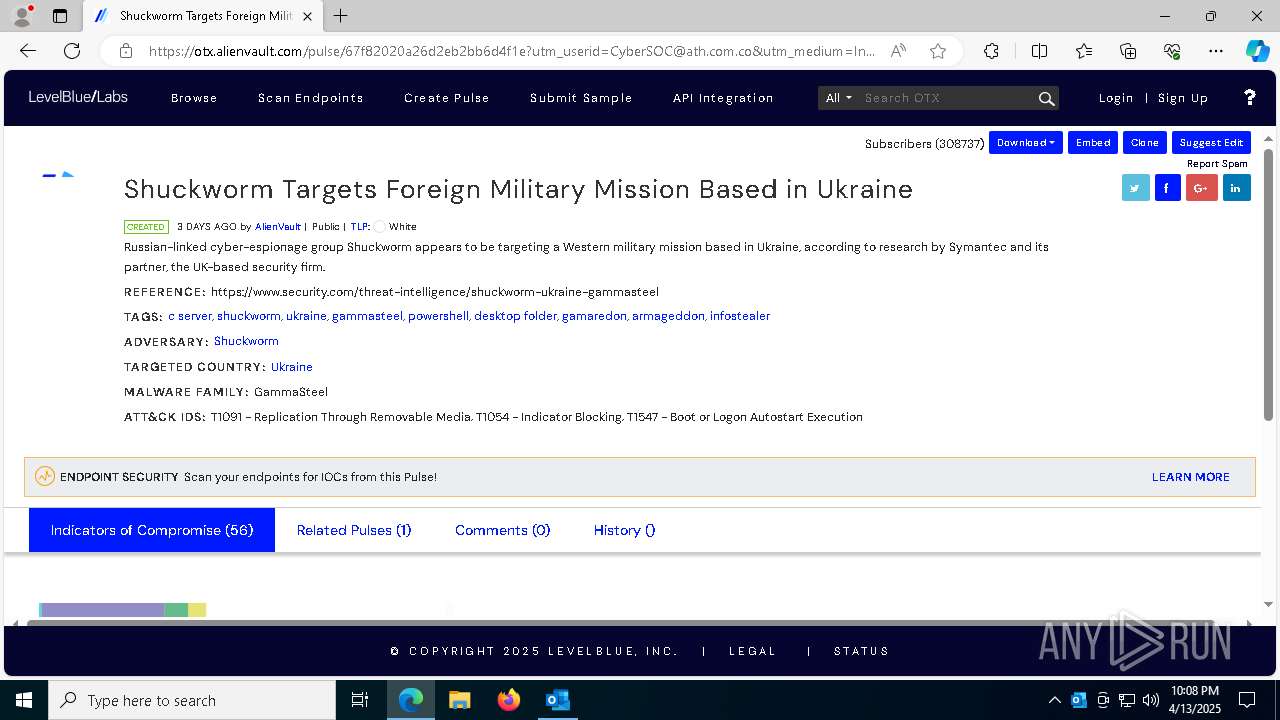View site information lock icon
The width and height of the screenshot is (1280, 720).
click(x=126, y=51)
